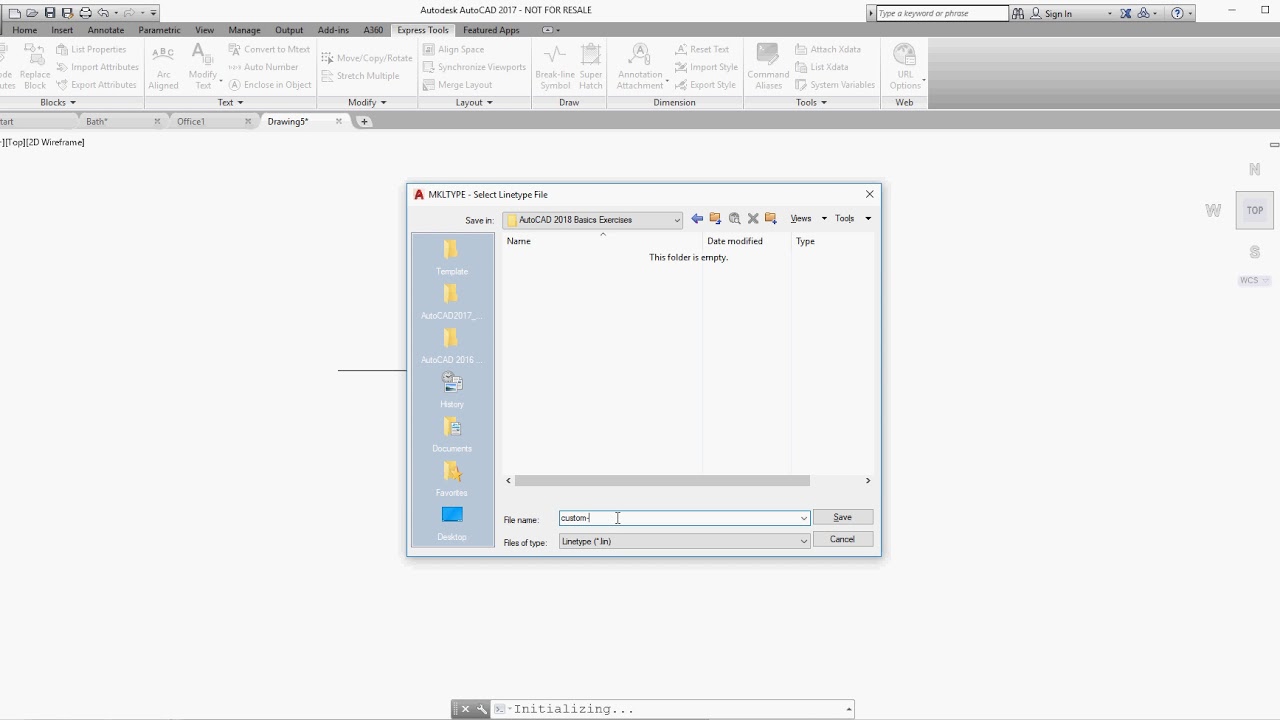Image resolution: width=1280 pixels, height=720 pixels.
Task: Click the Save button
Action: (842, 517)
